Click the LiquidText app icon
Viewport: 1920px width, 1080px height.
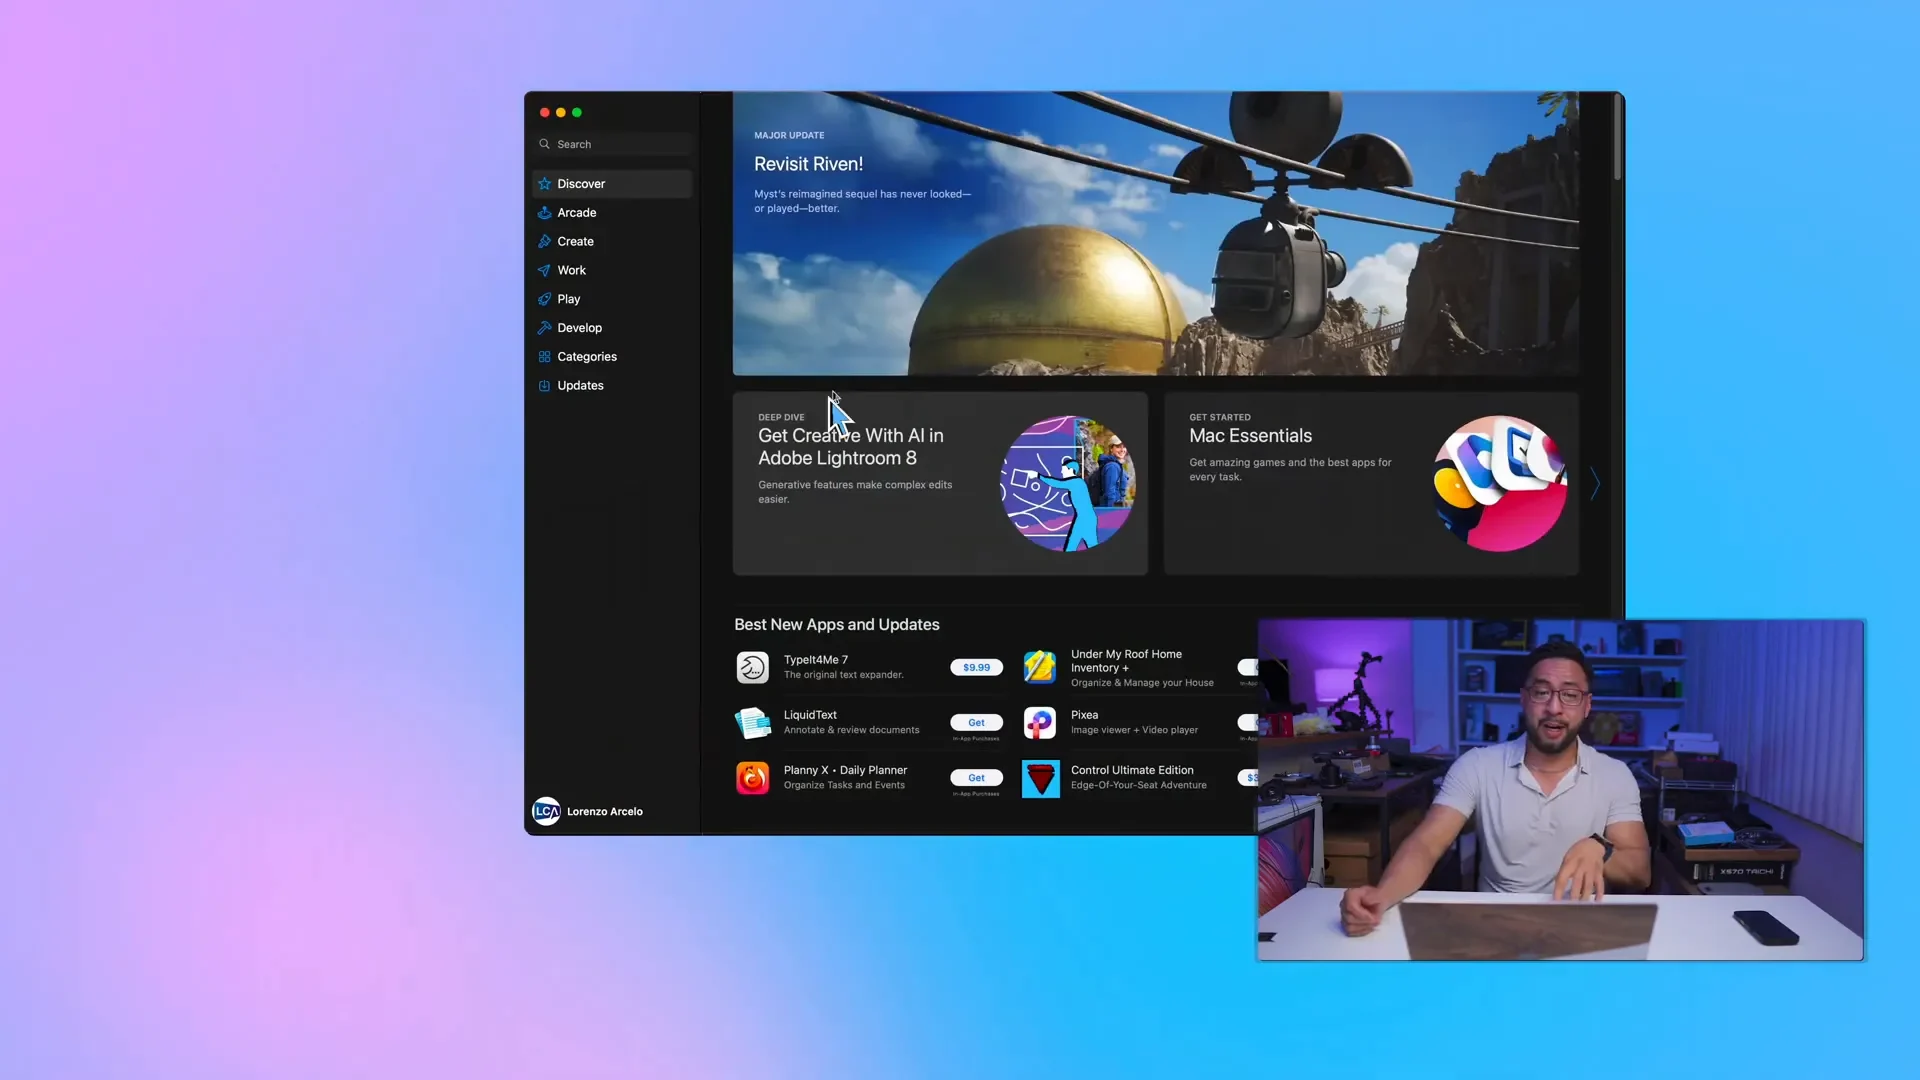(x=753, y=723)
